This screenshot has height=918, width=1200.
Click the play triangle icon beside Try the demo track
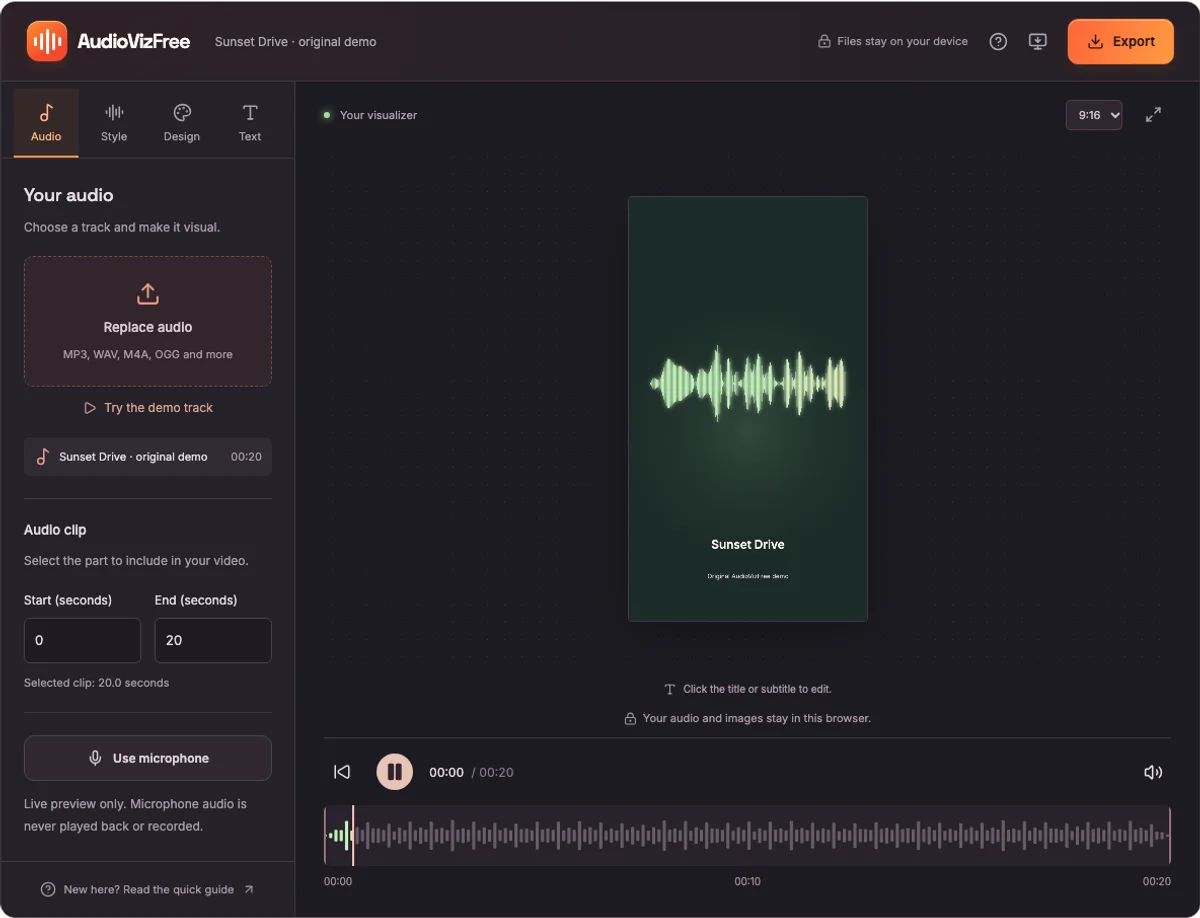tap(90, 408)
